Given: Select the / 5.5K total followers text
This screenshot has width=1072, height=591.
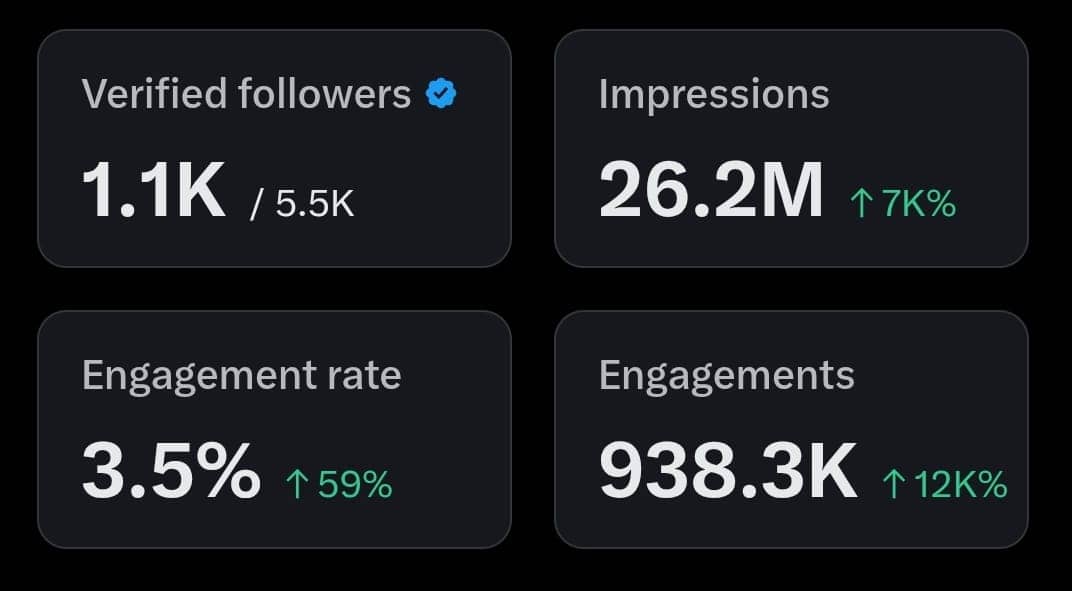Looking at the screenshot, I should click(x=302, y=204).
